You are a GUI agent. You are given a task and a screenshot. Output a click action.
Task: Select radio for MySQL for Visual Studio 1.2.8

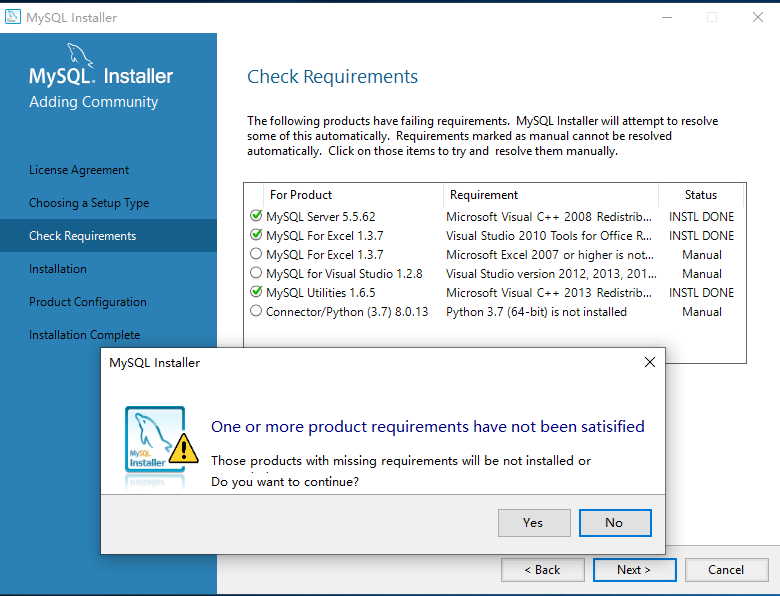(x=256, y=273)
